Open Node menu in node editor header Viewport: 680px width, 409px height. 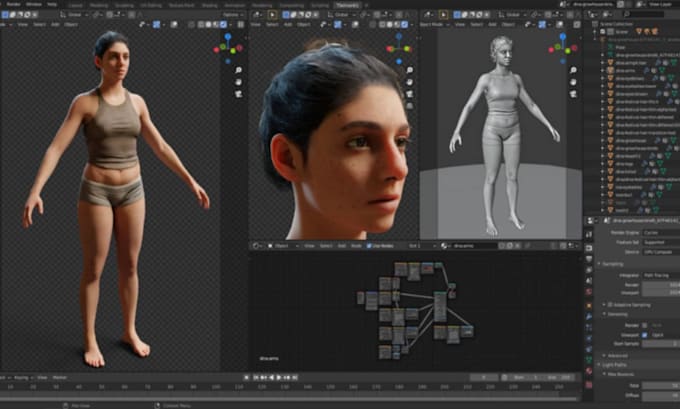click(356, 246)
